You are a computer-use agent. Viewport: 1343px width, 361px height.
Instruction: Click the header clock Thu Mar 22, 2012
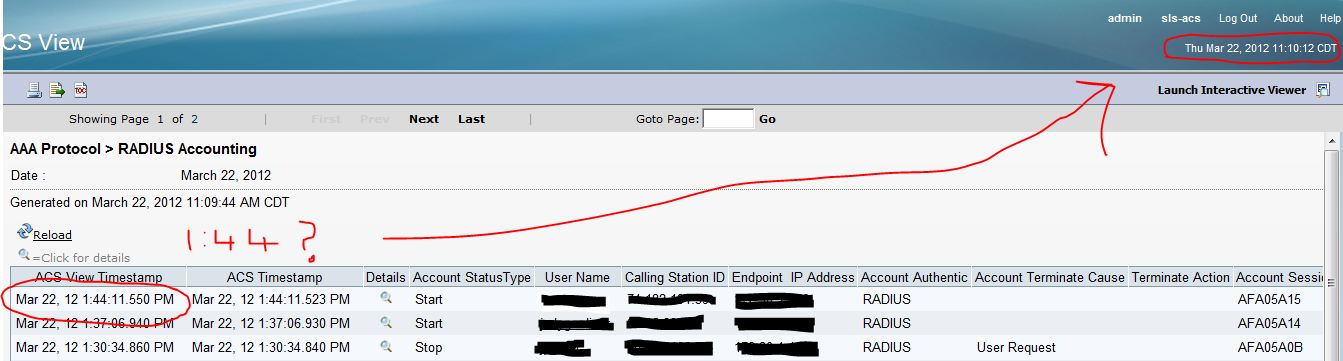pos(1260,48)
